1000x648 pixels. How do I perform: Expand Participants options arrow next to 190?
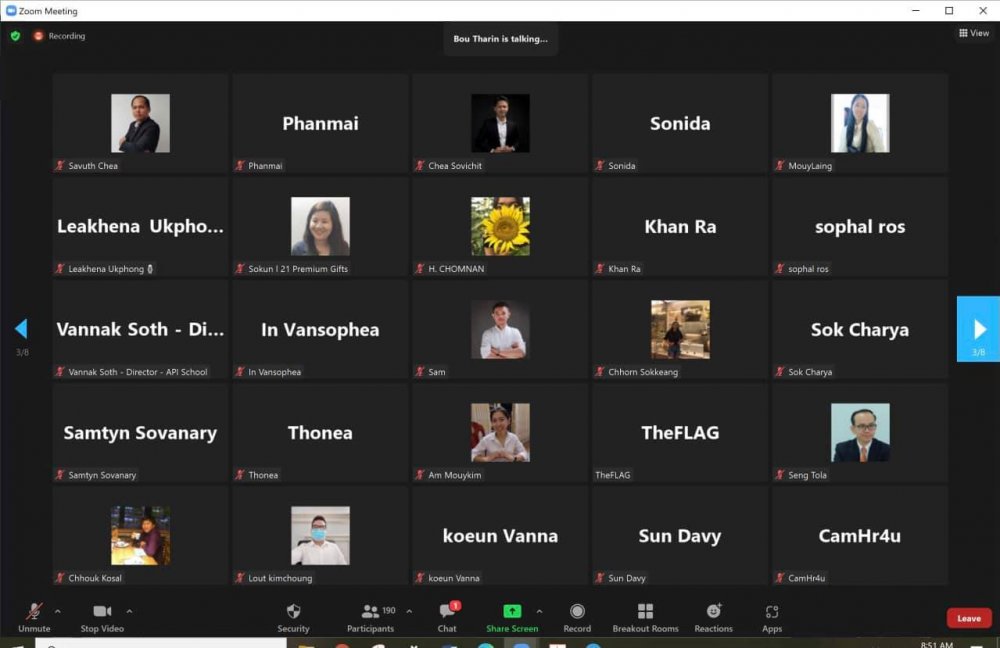[409, 611]
